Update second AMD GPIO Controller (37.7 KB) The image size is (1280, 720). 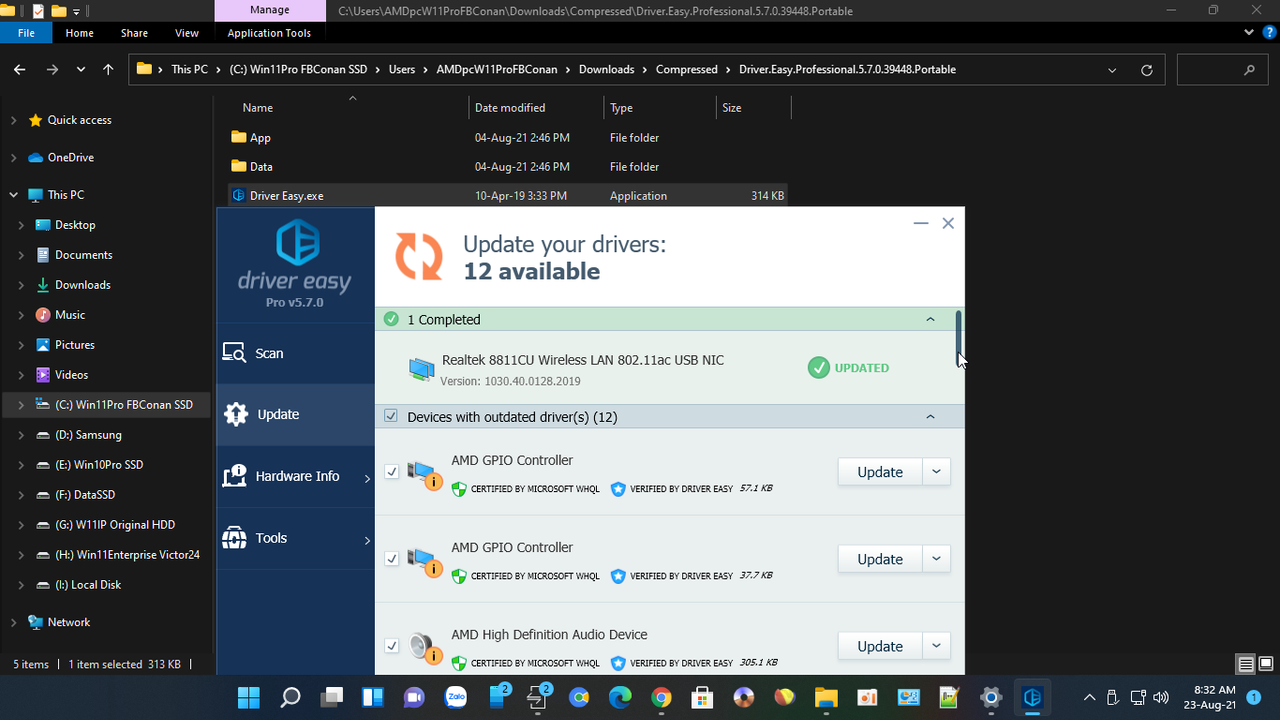pos(880,559)
